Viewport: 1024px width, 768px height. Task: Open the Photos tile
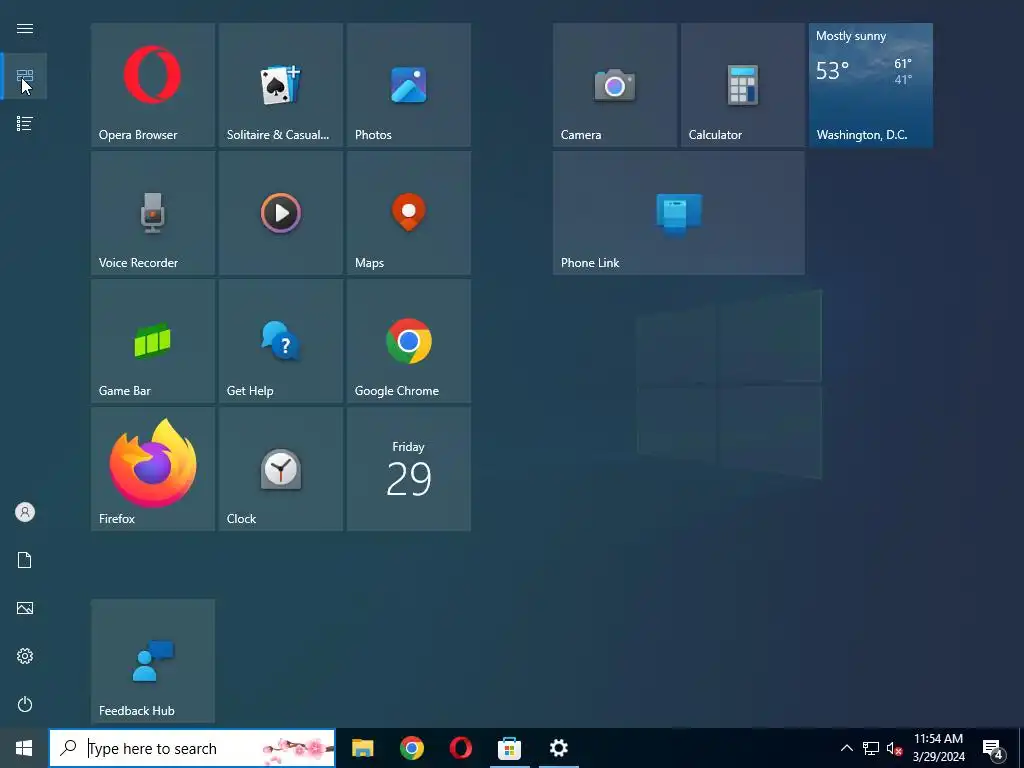[x=409, y=85]
